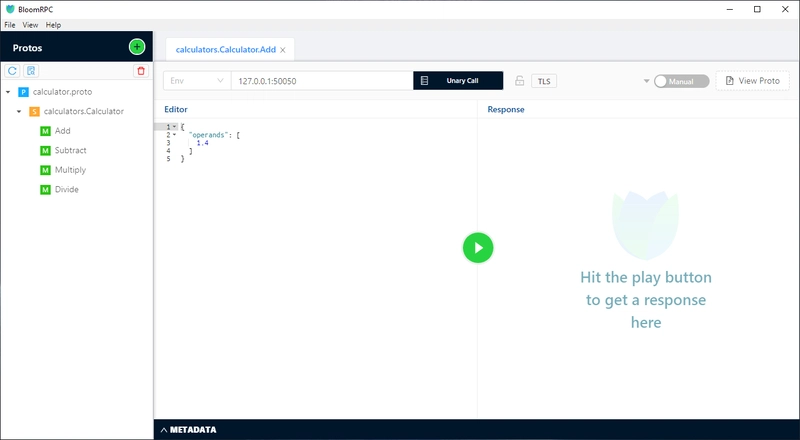The image size is (800, 440).
Task: Toggle the Manual switch
Action: click(682, 81)
